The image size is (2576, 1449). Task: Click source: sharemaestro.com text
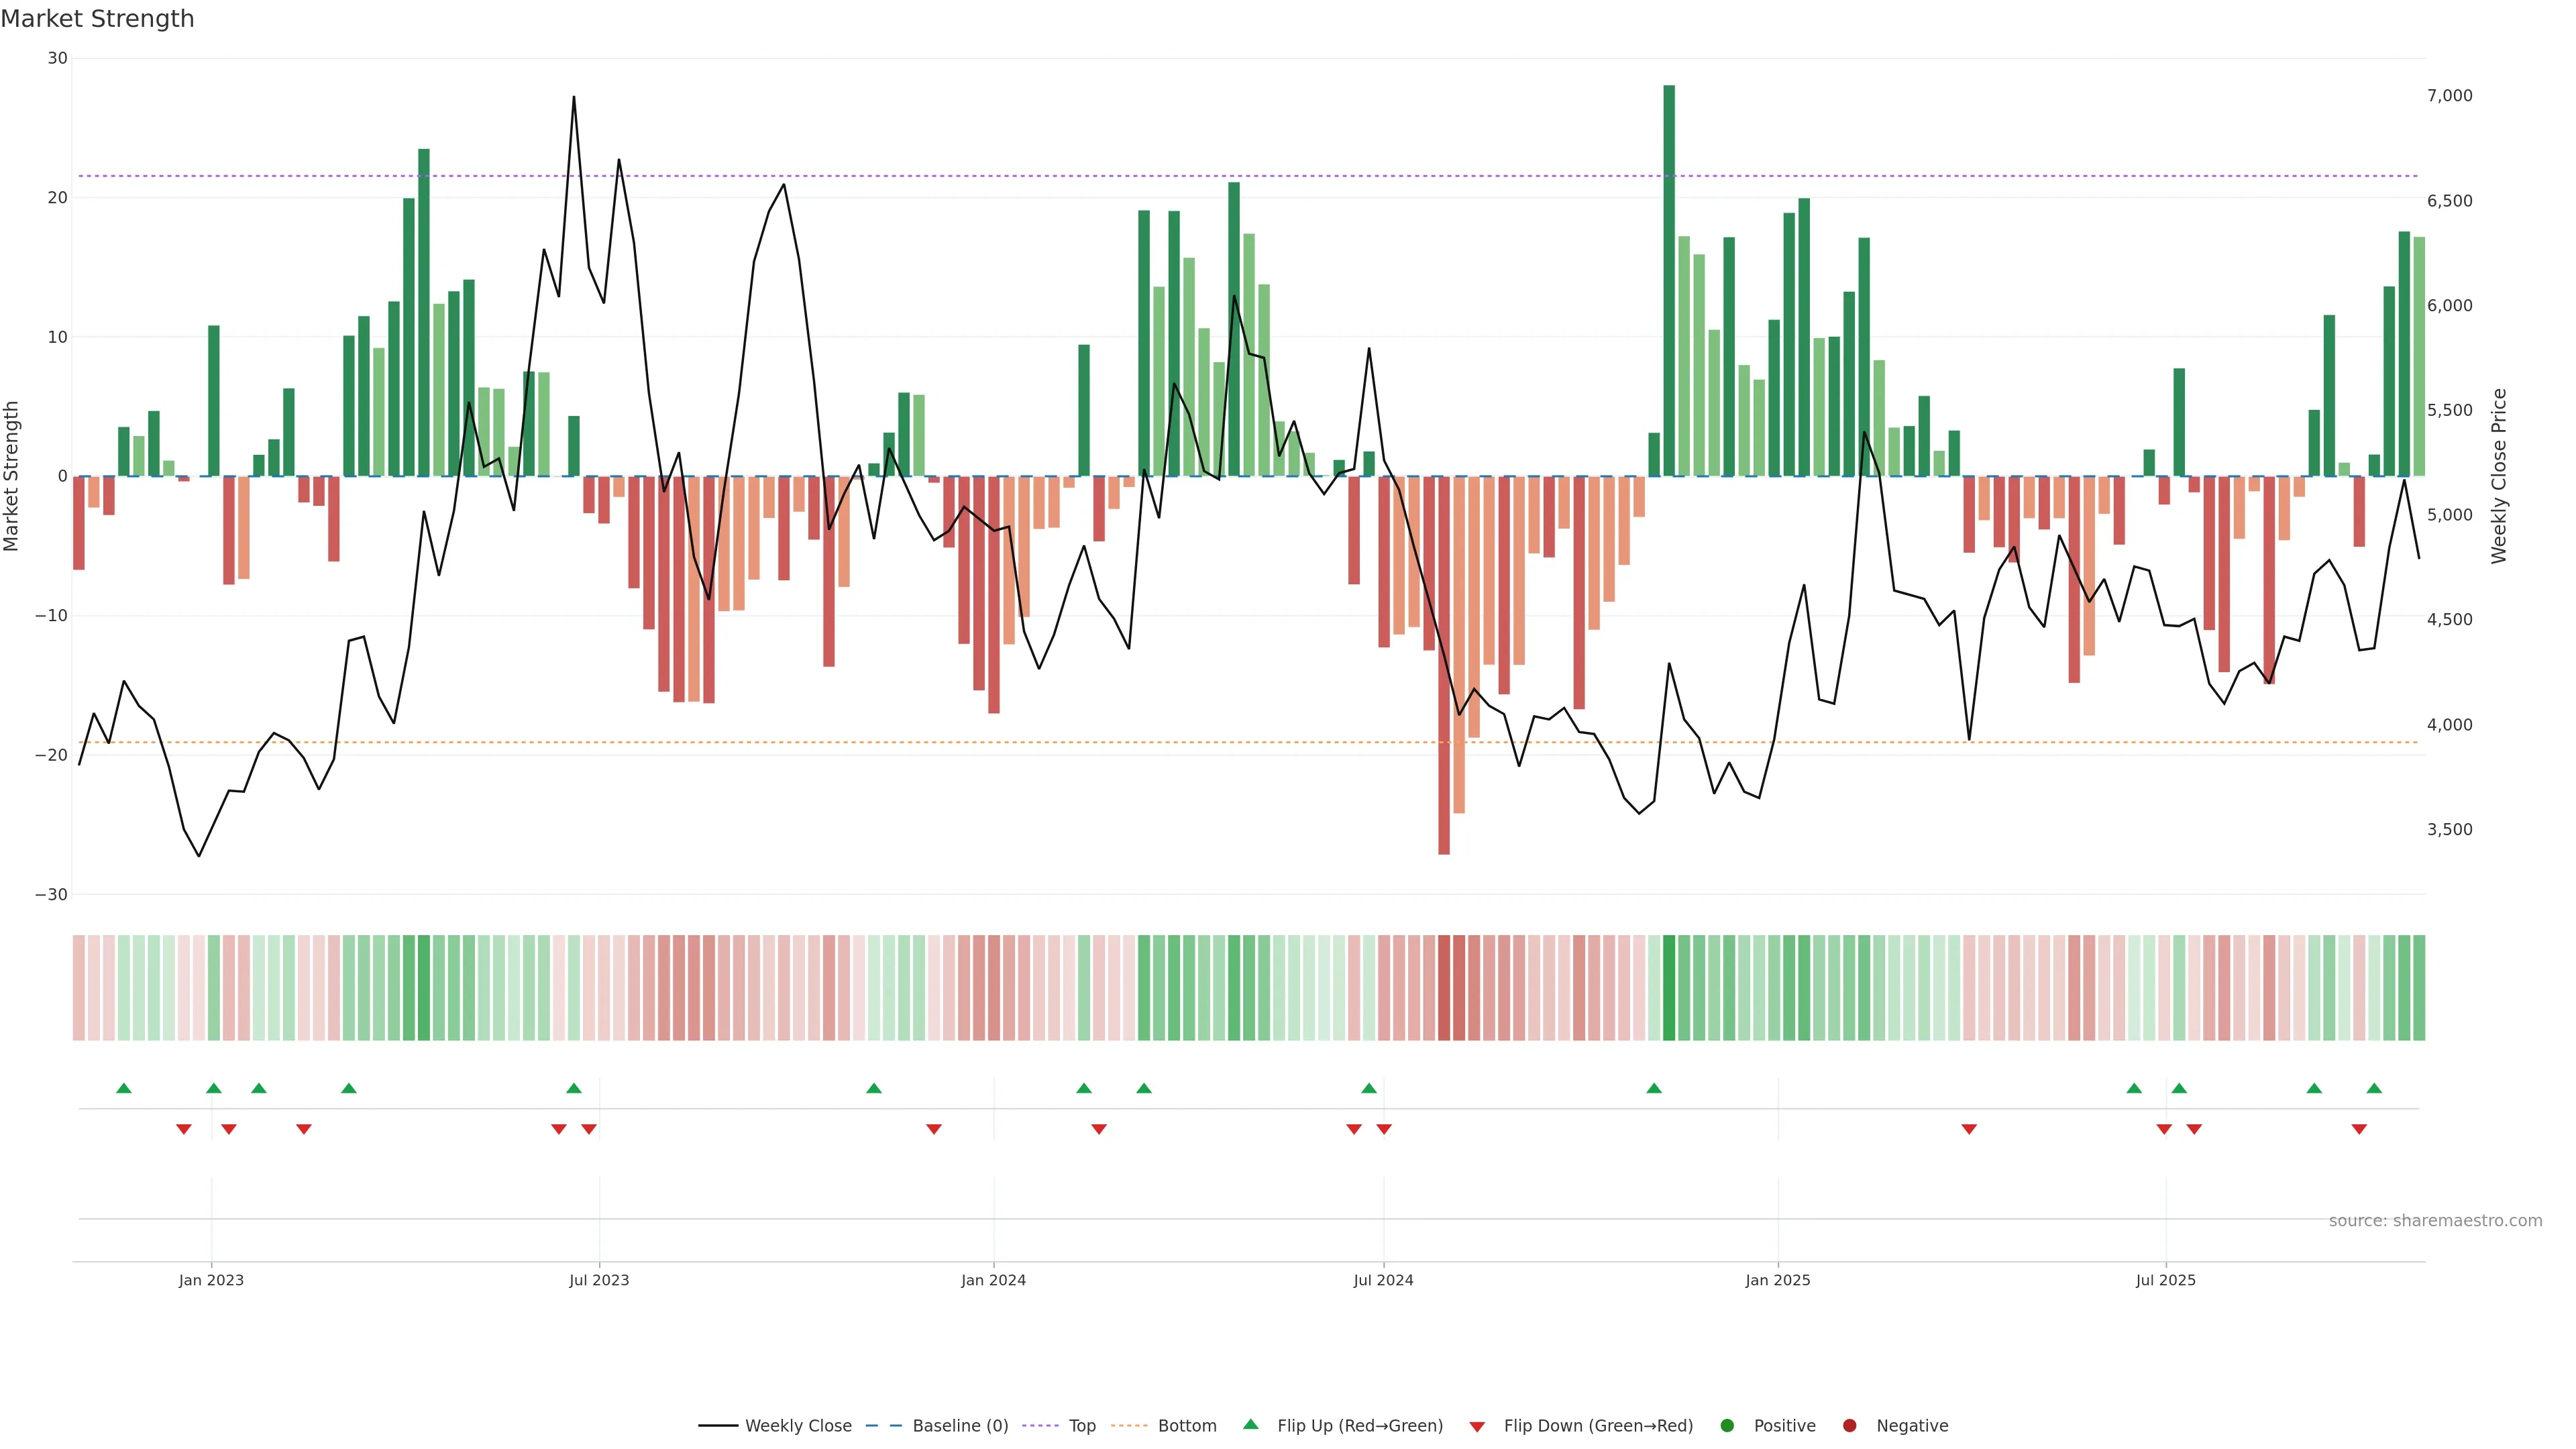[2435, 1221]
